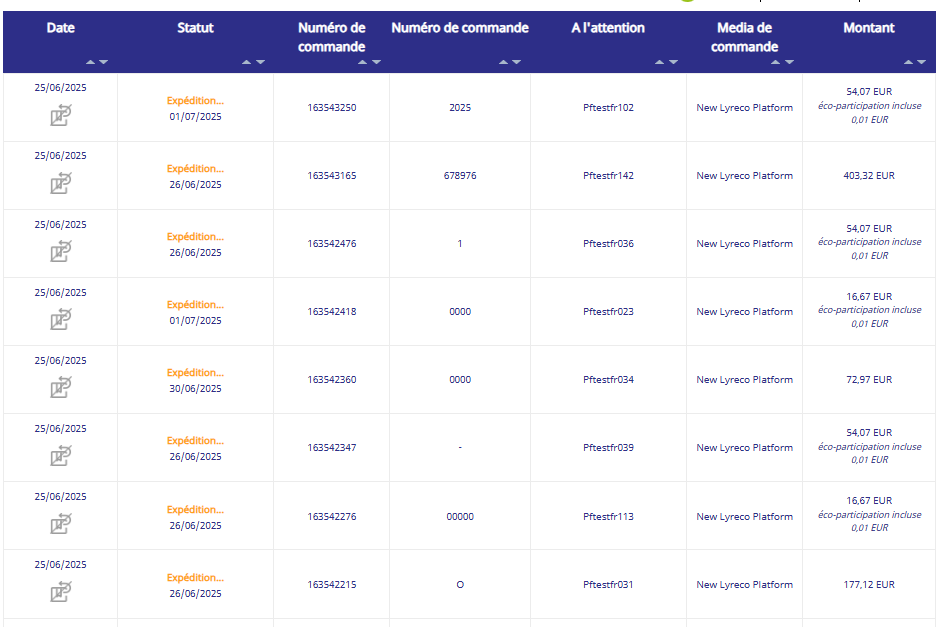This screenshot has width=937, height=627.
Task: Click the reorder icon for order 163542276
Action: (x=61, y=524)
